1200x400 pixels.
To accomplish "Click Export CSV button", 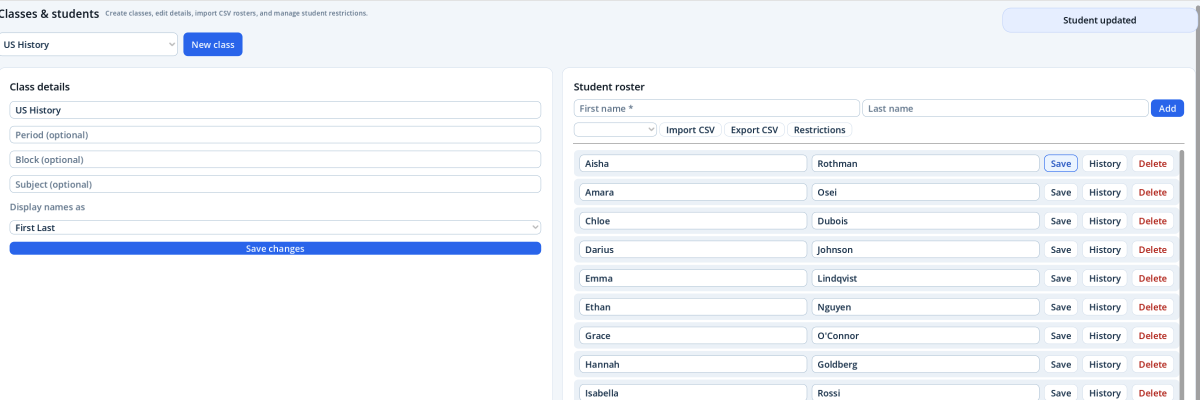I will (x=754, y=130).
